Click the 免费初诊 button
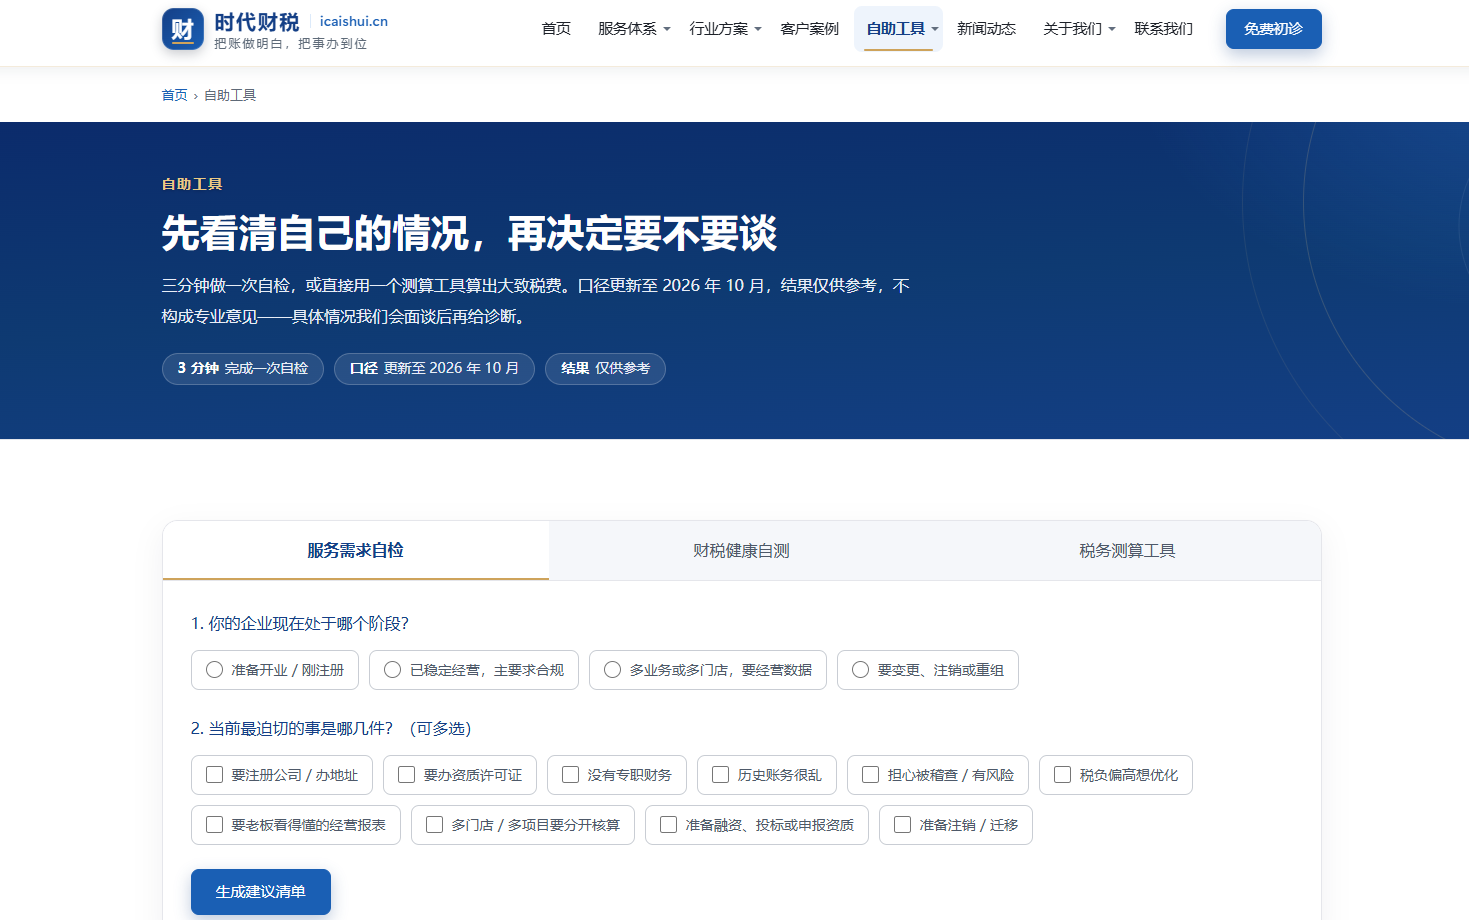This screenshot has width=1469, height=920. coord(1273,29)
